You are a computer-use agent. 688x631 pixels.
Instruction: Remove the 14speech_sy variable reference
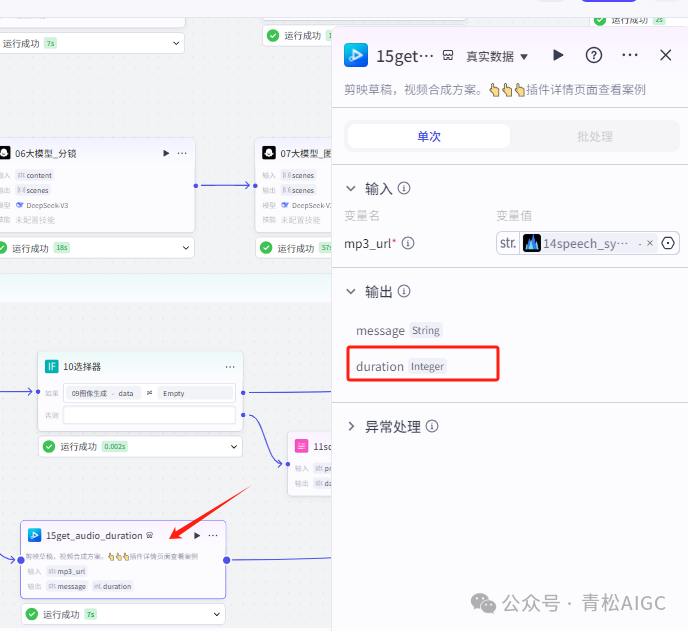point(650,243)
